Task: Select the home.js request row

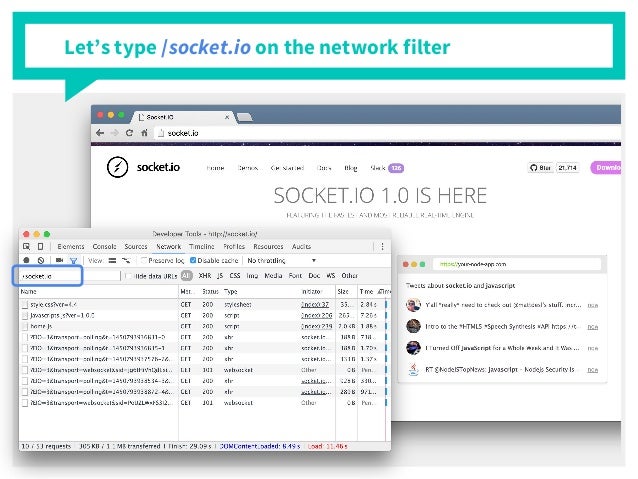Action: (x=203, y=326)
